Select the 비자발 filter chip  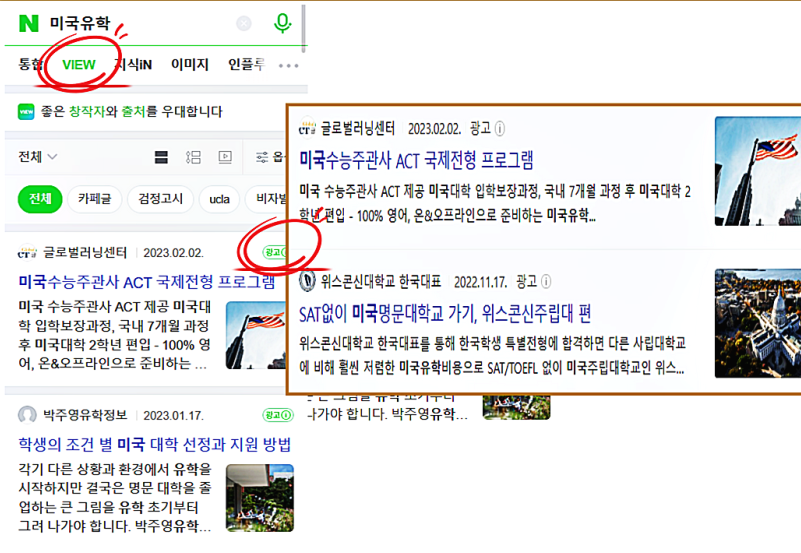[x=266, y=199]
